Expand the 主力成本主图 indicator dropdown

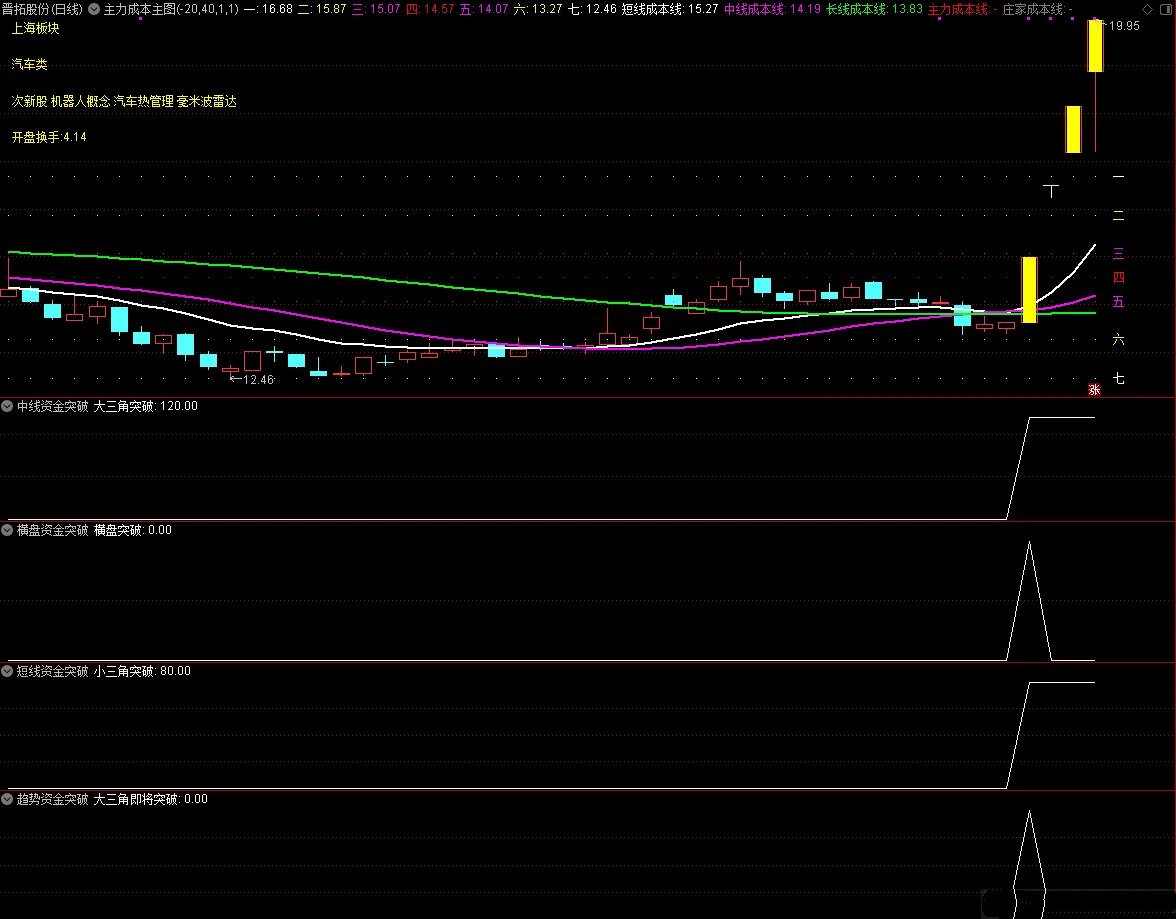click(95, 9)
